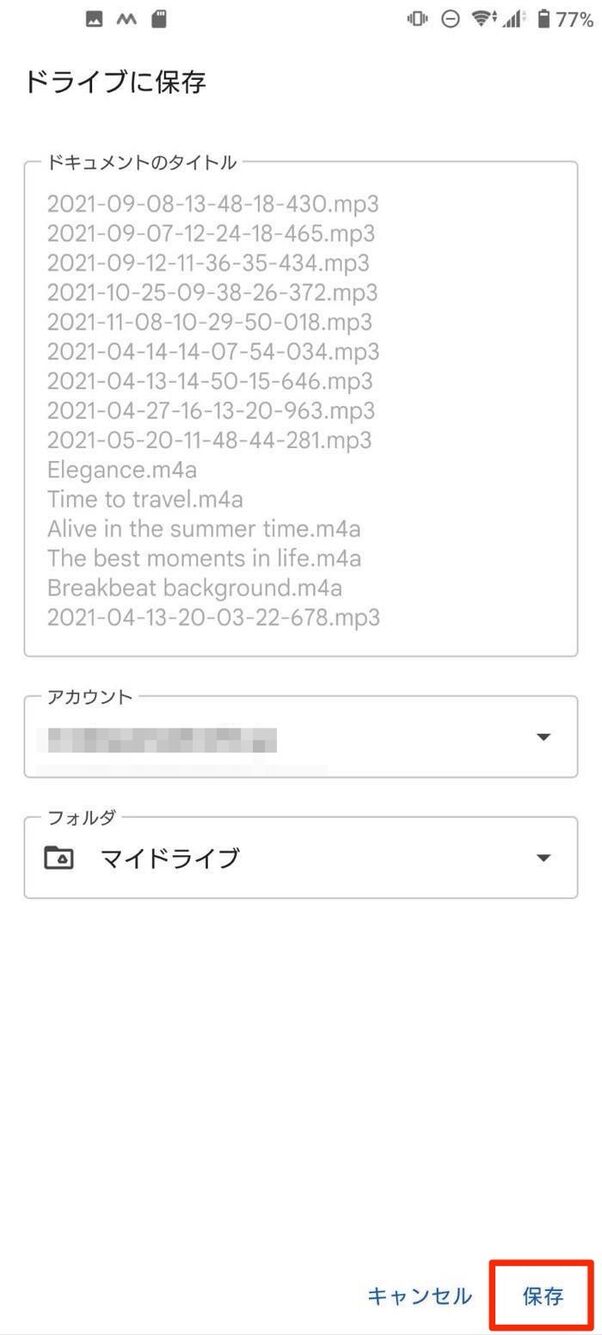Click the Time to travel.m4a title line
Viewport: 602px width, 1335px height.
coord(145,499)
